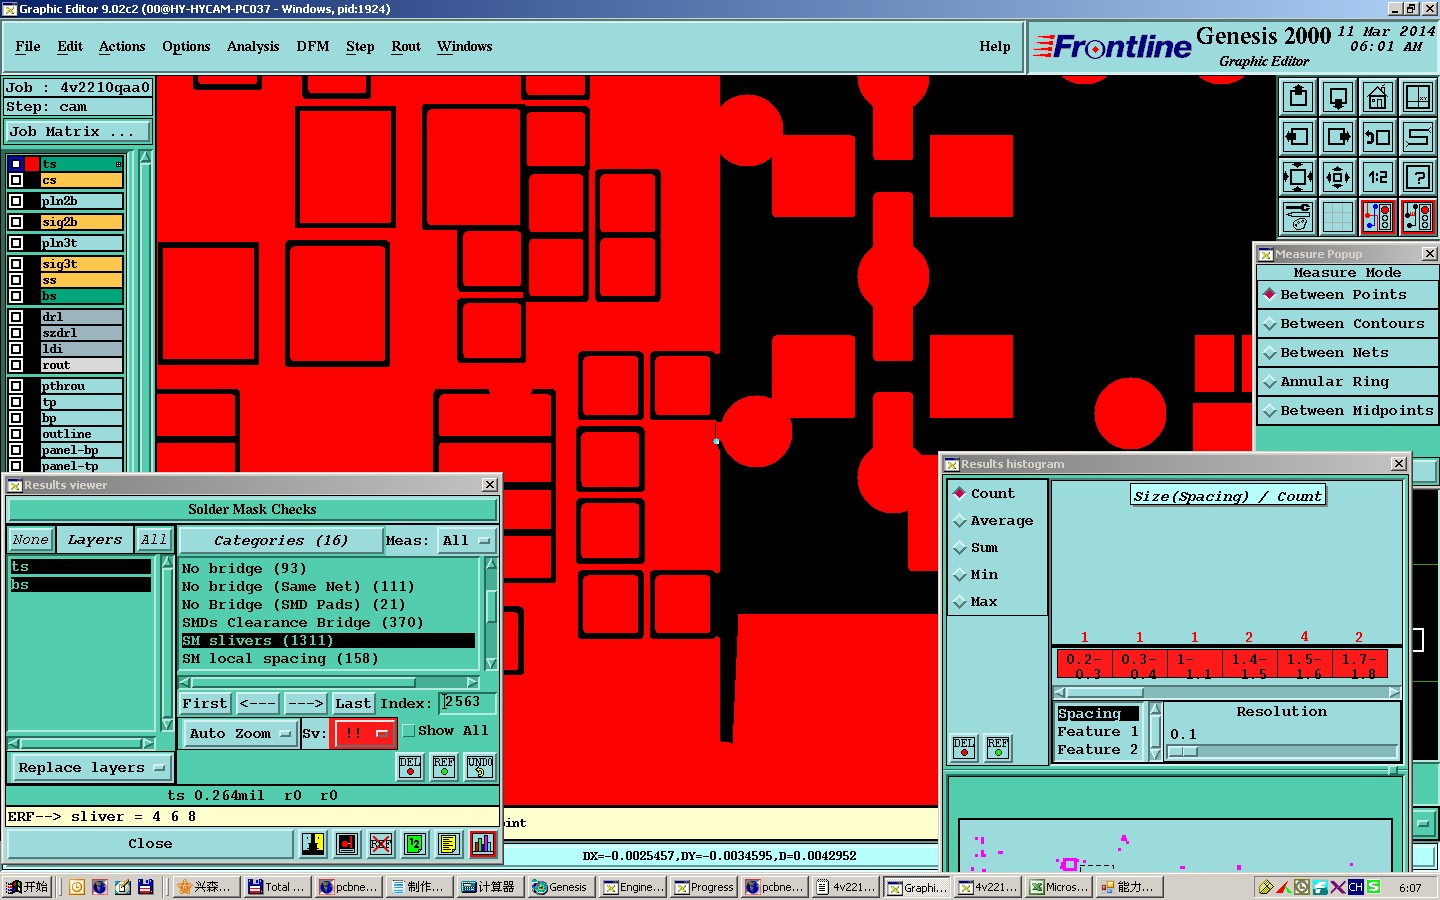This screenshot has width=1440, height=900.
Task: Select Between Midpoints measure mode
Action: [x=1347, y=411]
